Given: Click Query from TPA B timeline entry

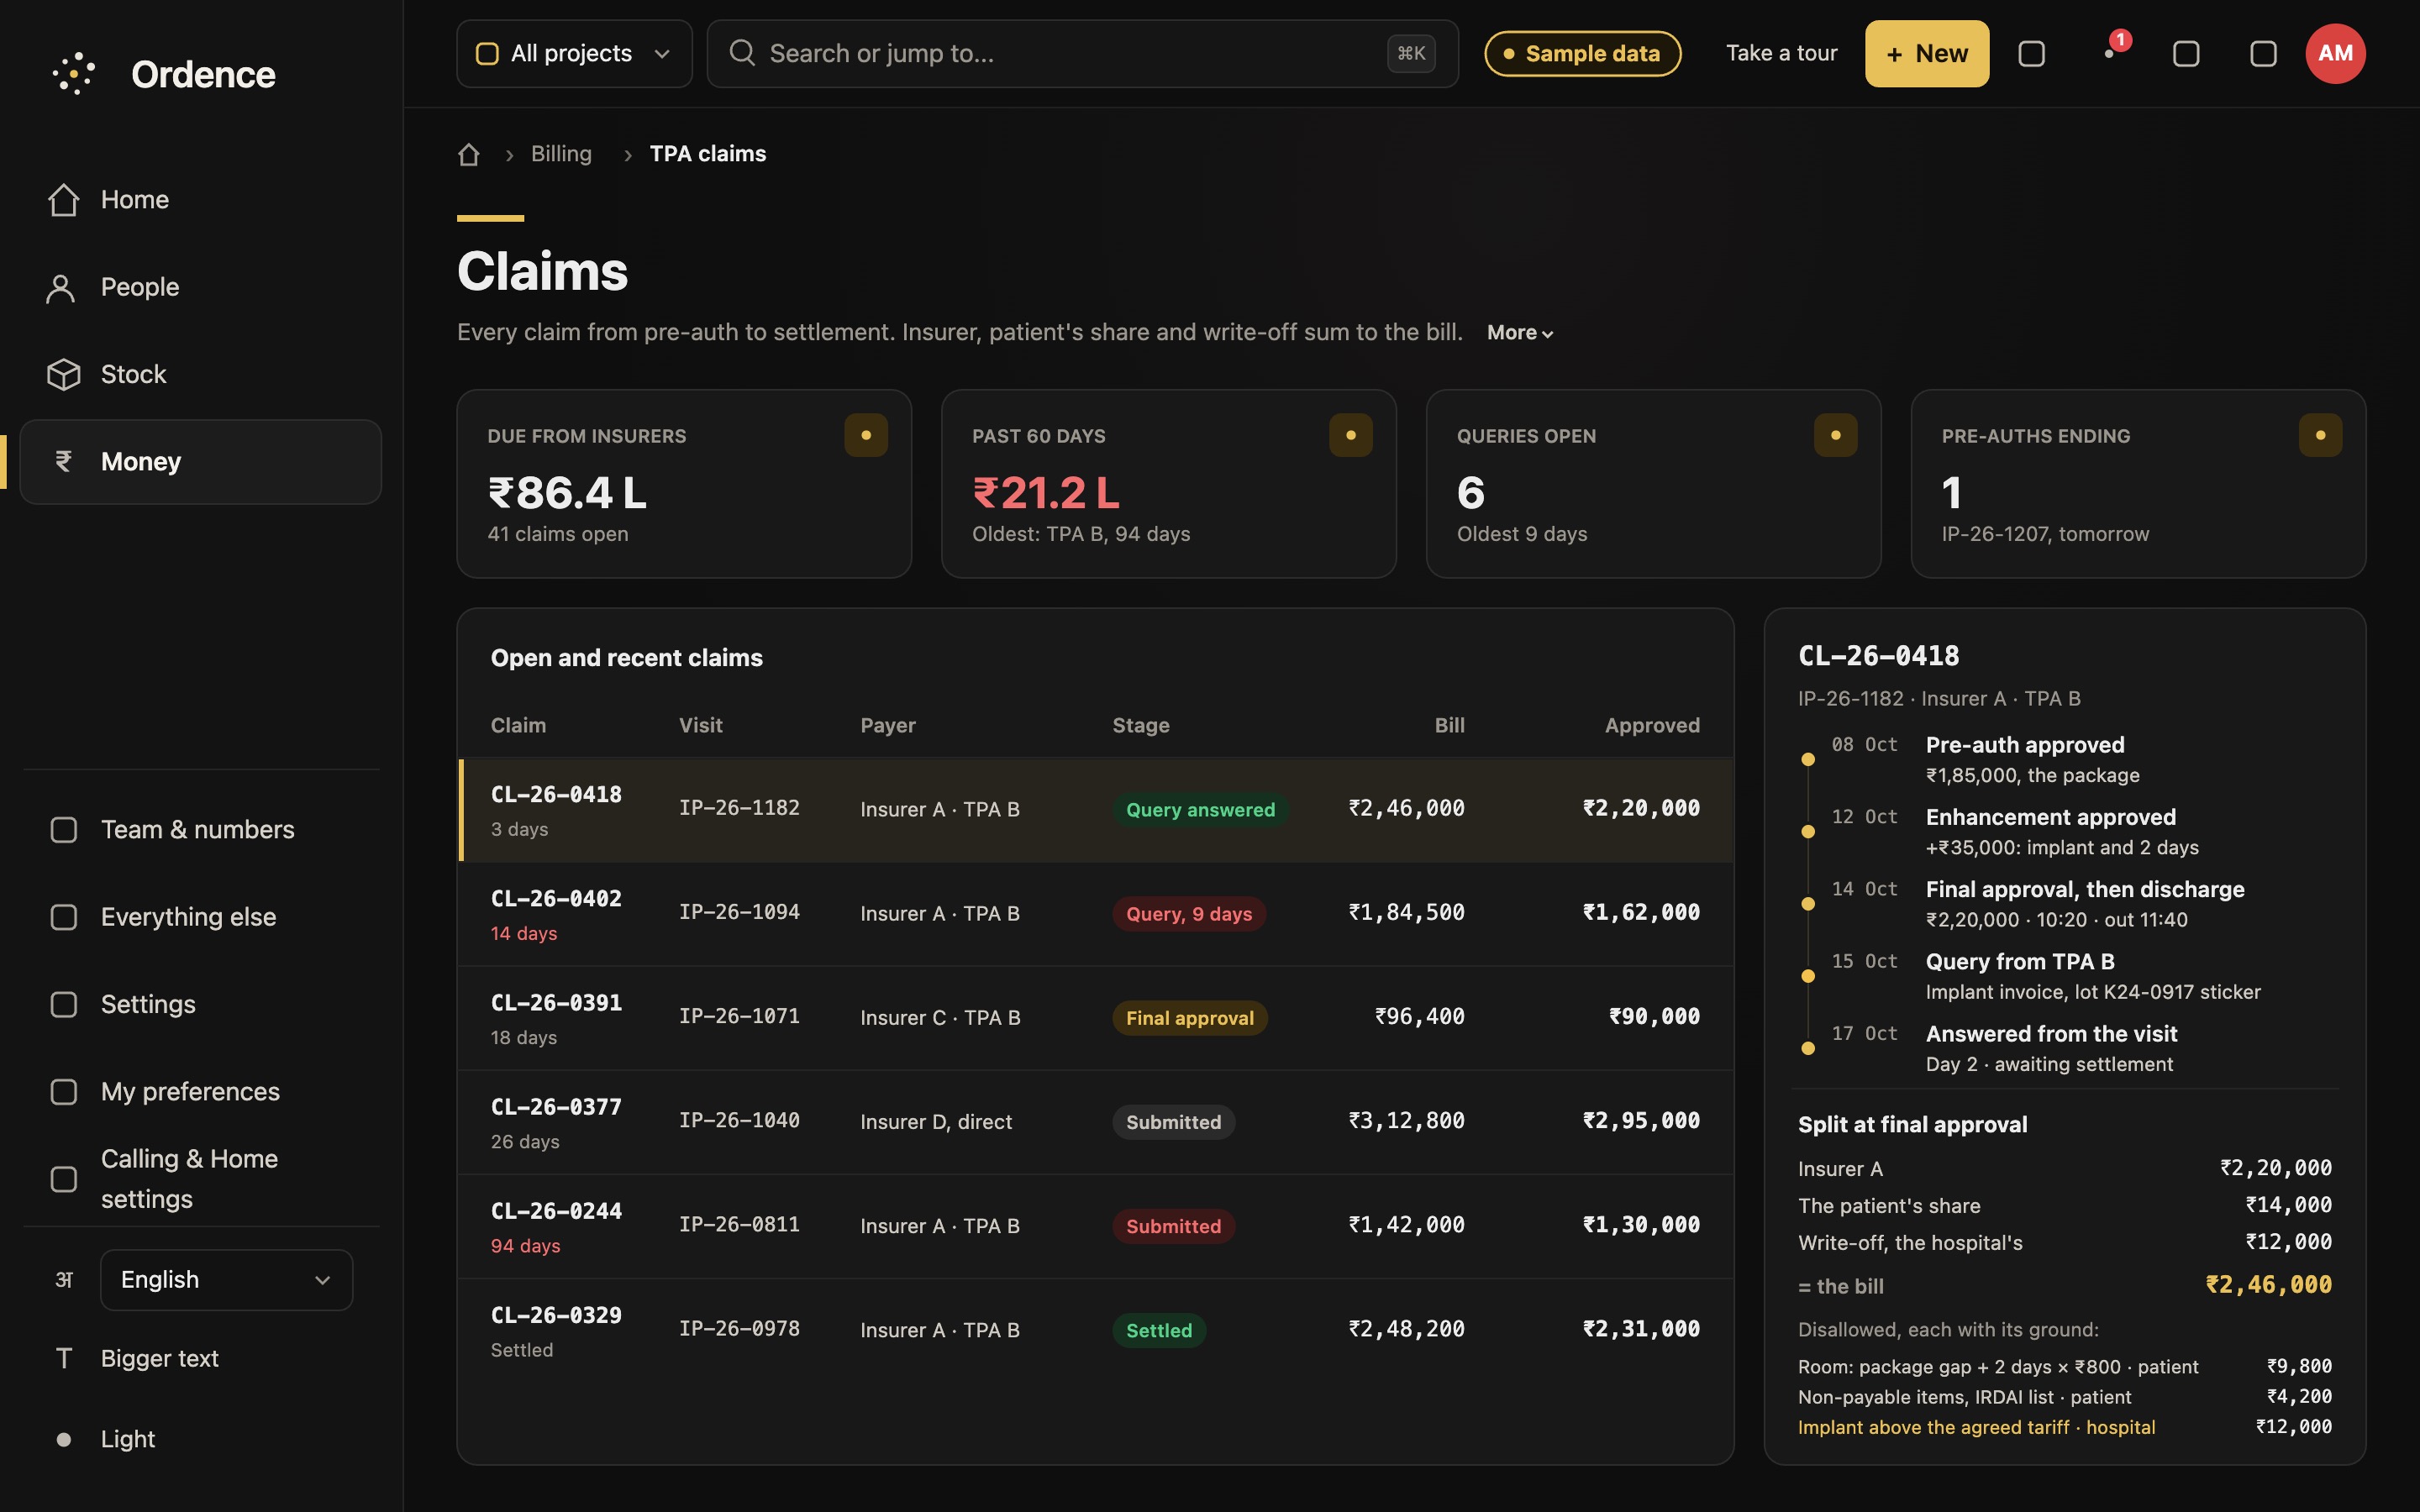Looking at the screenshot, I should [x=2065, y=976].
